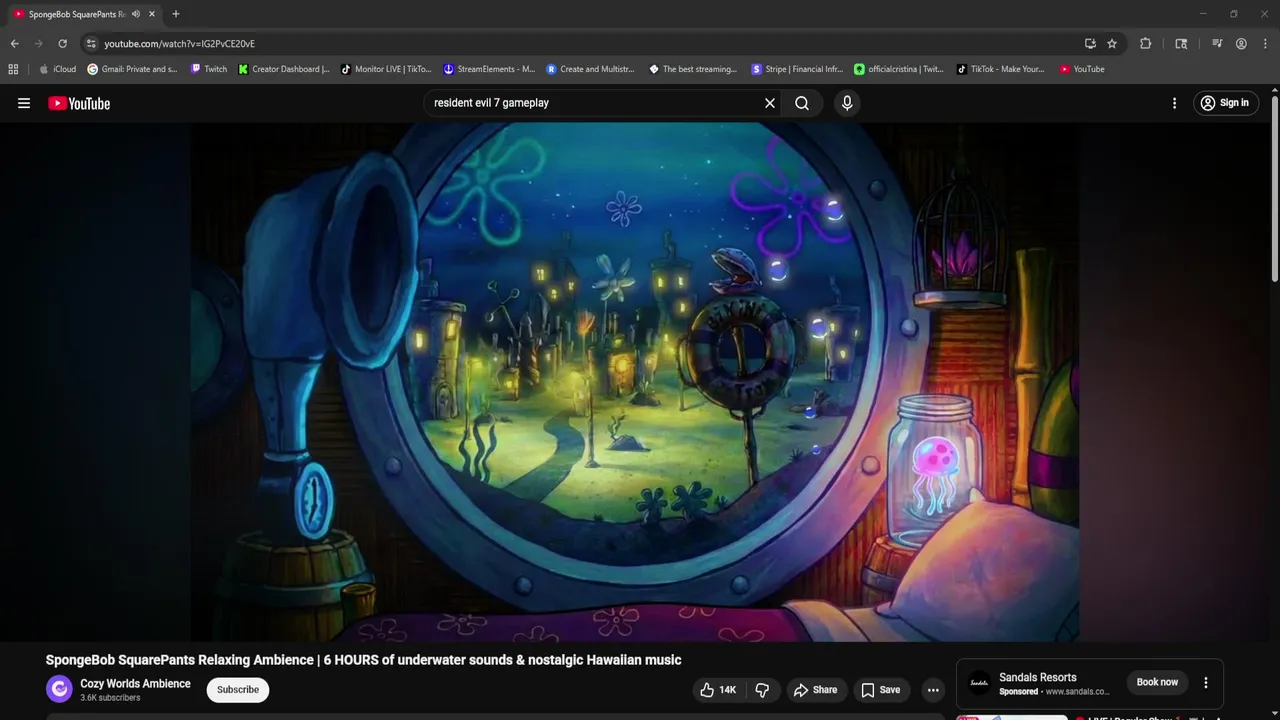Go back in browser history
Screen dimensions: 1280x720
[14, 44]
